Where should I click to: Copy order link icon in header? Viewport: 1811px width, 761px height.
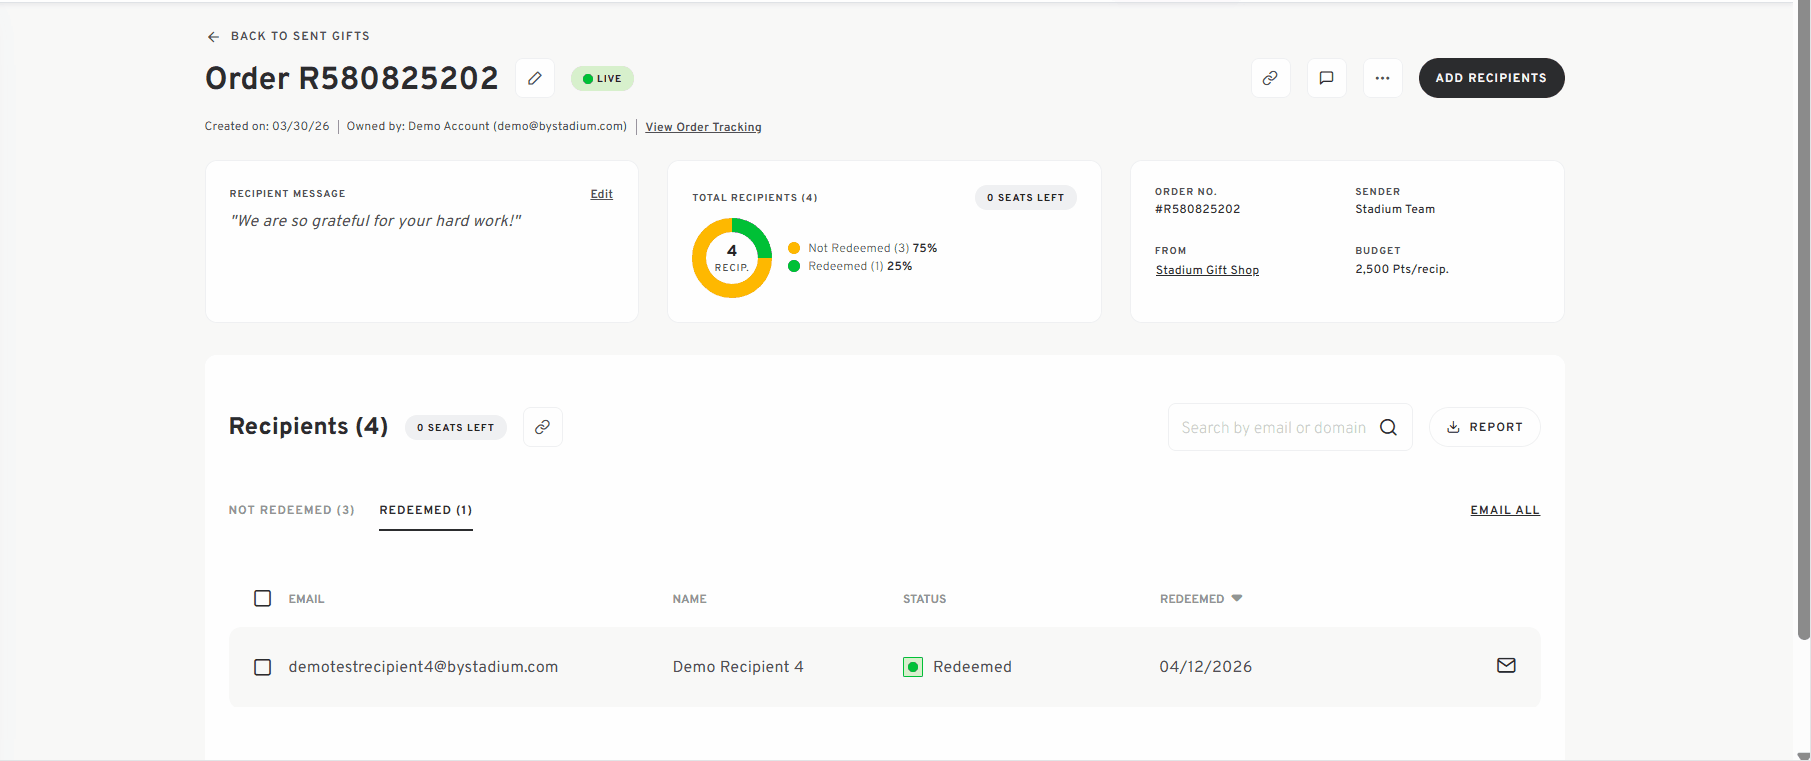pyautogui.click(x=1270, y=78)
